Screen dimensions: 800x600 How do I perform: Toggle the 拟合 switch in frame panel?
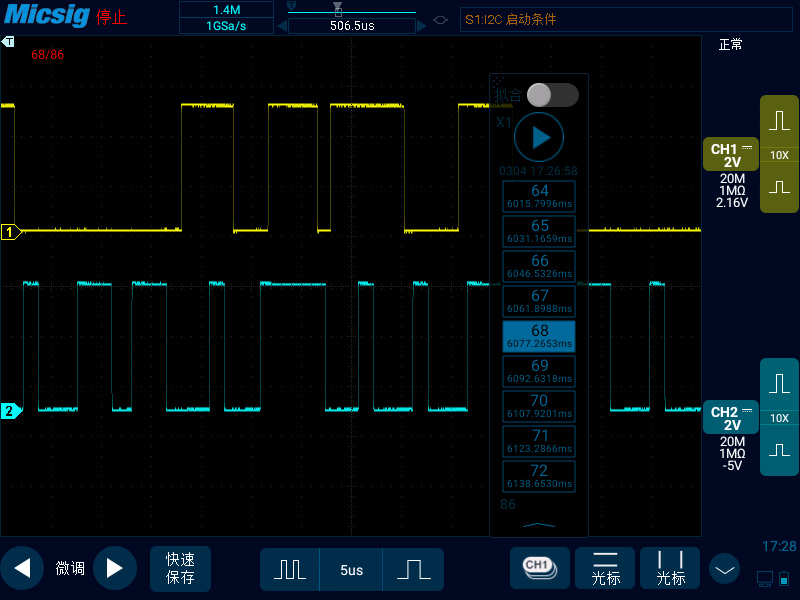coord(552,95)
